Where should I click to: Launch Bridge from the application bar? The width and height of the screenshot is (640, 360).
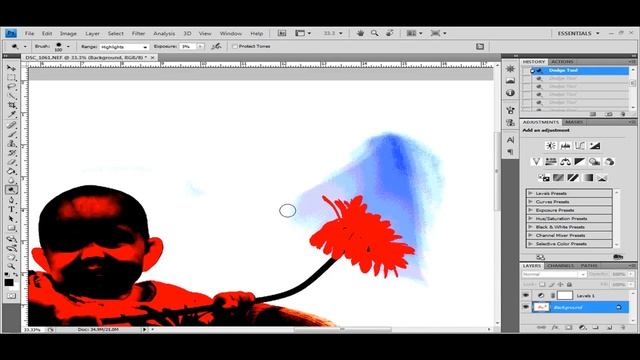point(282,33)
